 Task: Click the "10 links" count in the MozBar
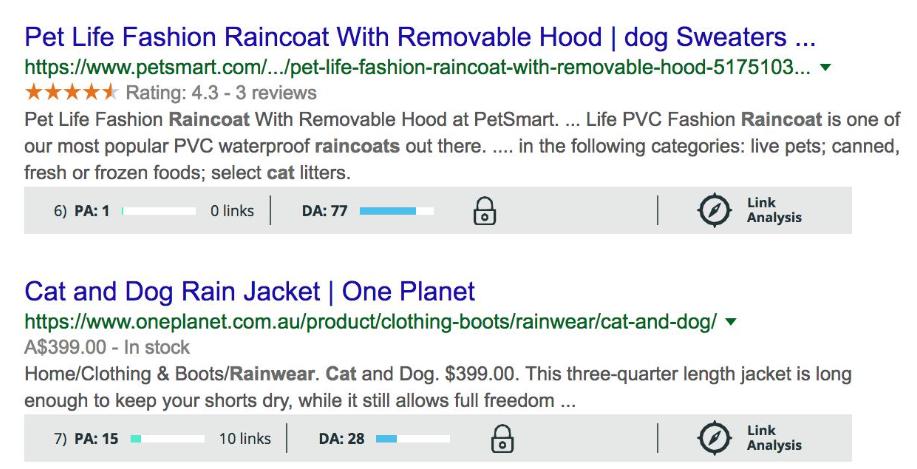pyautogui.click(x=245, y=439)
